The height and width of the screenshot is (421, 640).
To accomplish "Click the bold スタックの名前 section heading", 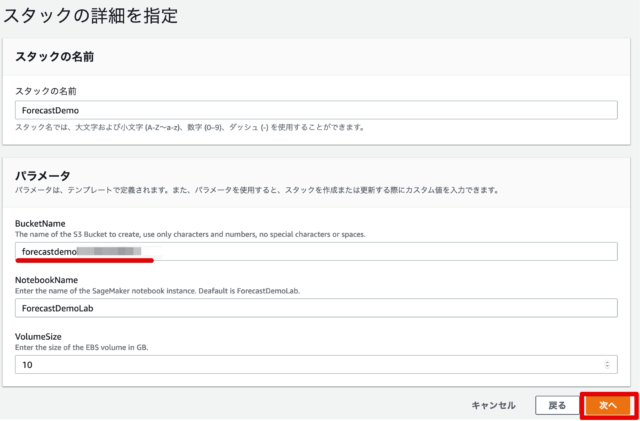I will click(55, 57).
